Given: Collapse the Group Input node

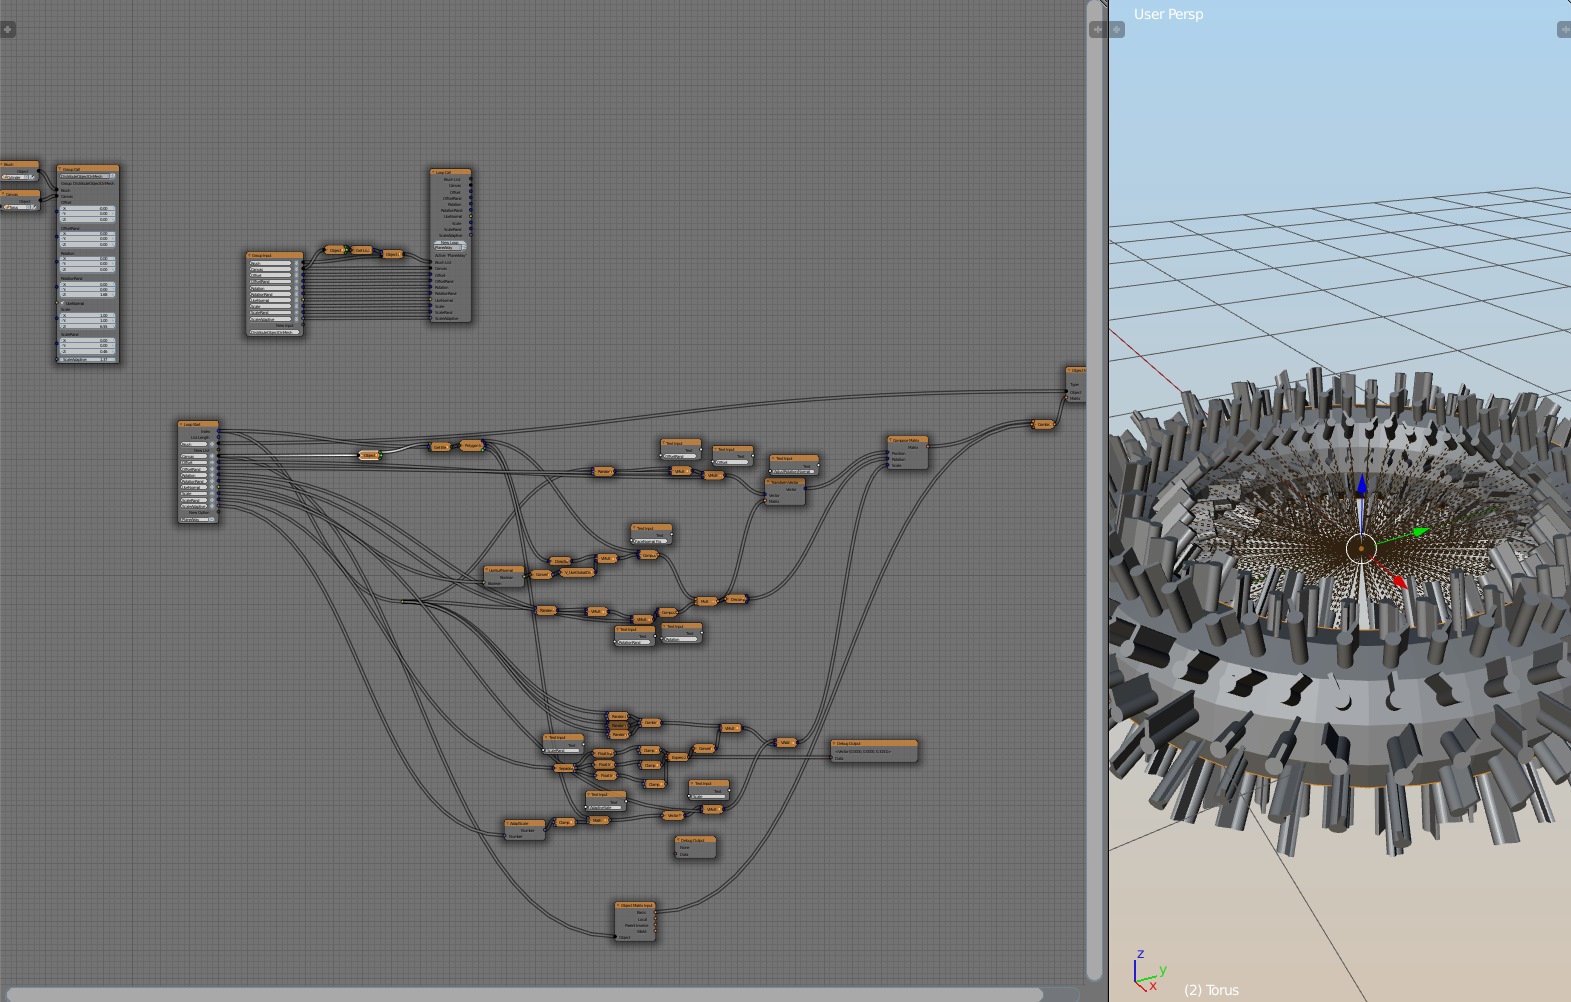Looking at the screenshot, I should (249, 255).
